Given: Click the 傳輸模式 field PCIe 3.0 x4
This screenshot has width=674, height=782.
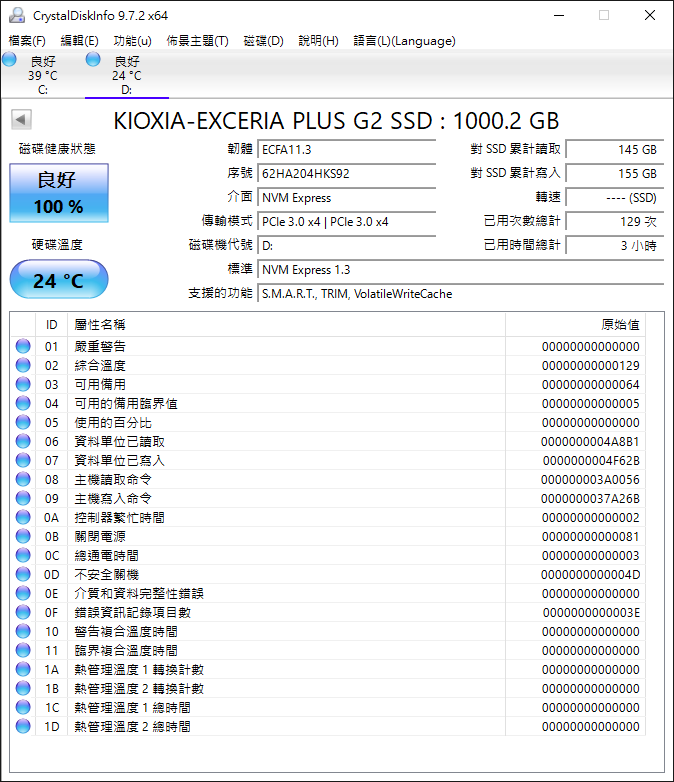Looking at the screenshot, I should (347, 221).
